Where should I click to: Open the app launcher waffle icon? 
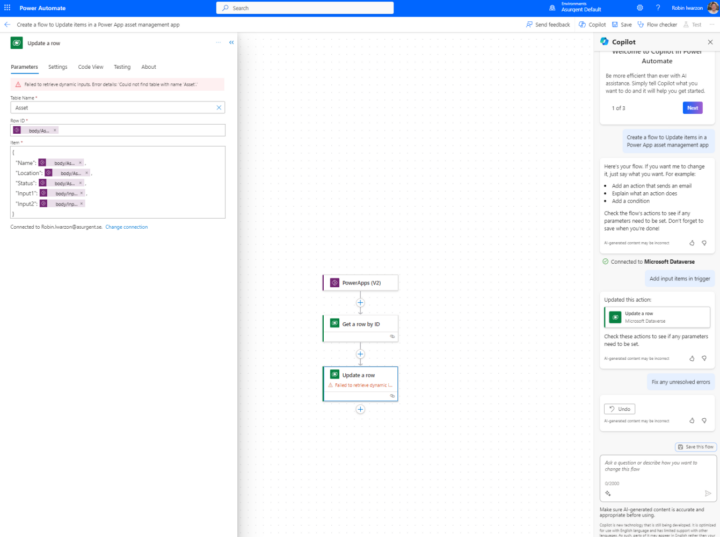(7, 8)
